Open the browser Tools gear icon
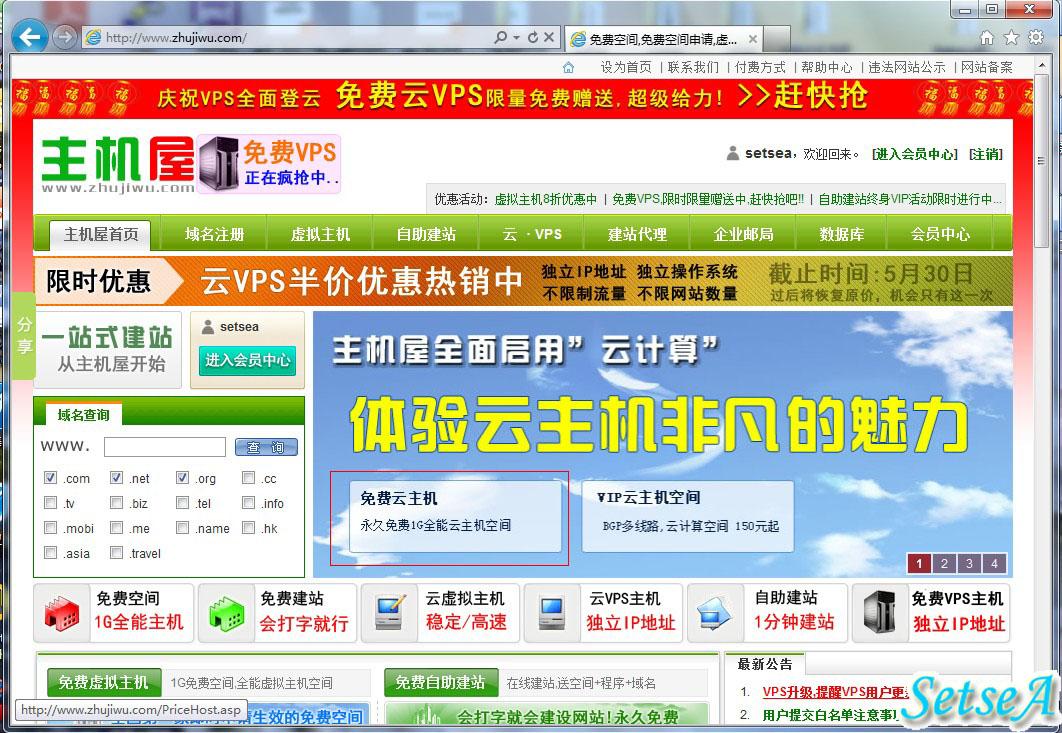The image size is (1062, 733). pyautogui.click(x=1036, y=37)
